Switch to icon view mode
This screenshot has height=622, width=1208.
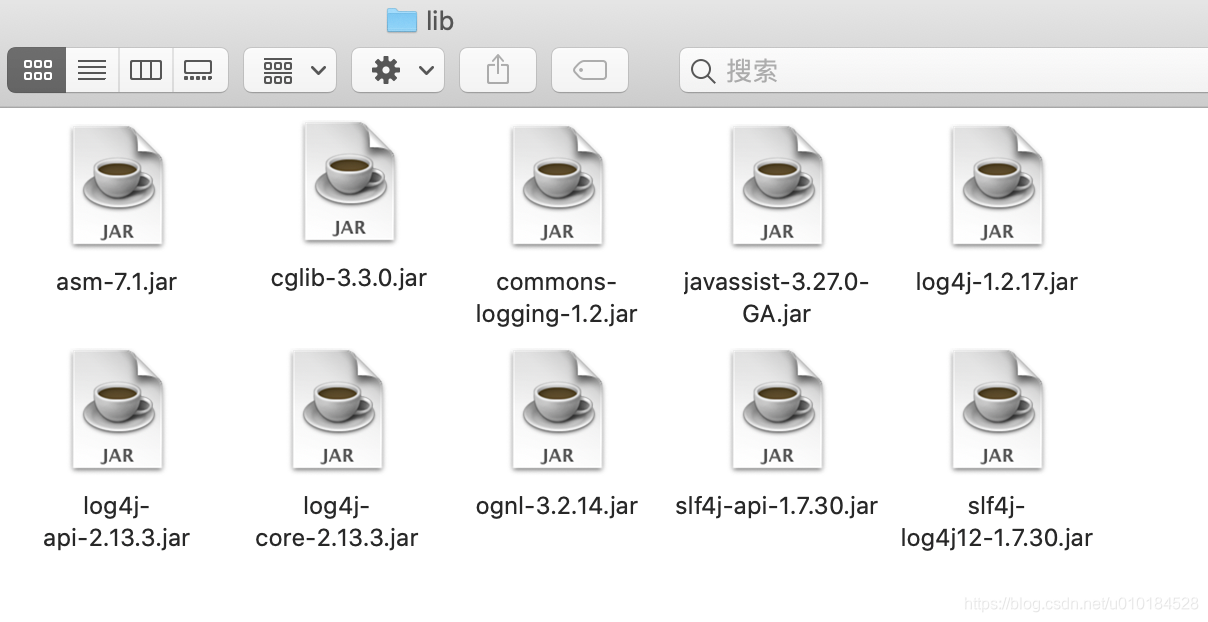36,70
